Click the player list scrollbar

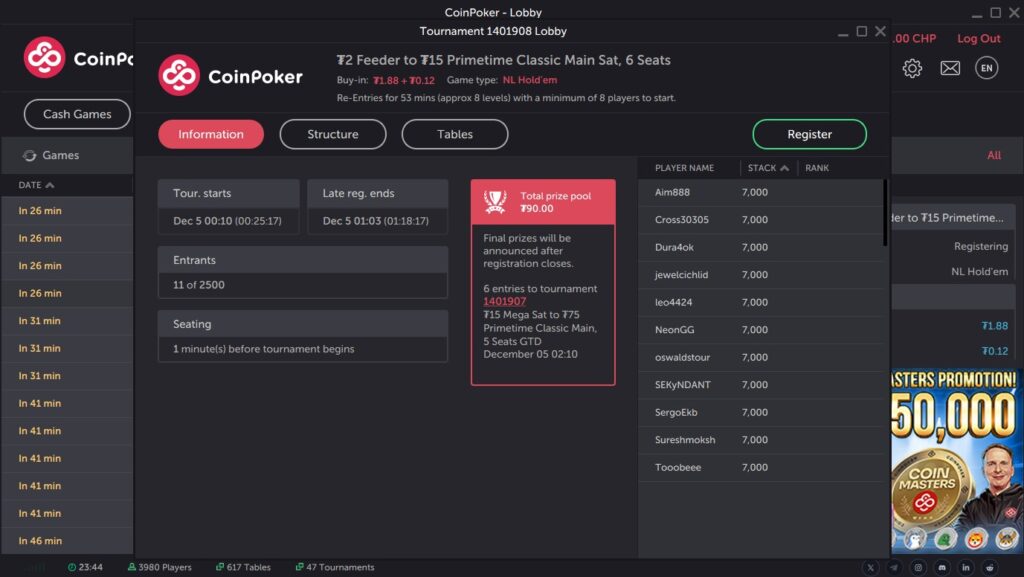pos(885,213)
